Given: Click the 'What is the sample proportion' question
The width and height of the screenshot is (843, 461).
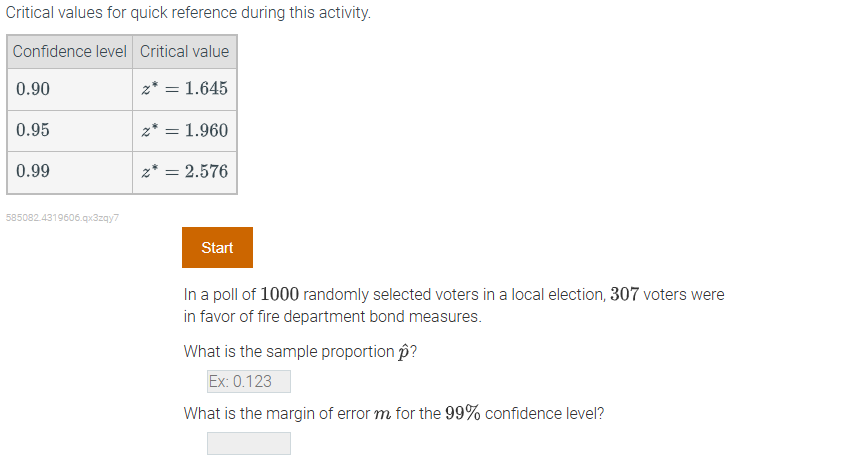Looking at the screenshot, I should point(288,351).
